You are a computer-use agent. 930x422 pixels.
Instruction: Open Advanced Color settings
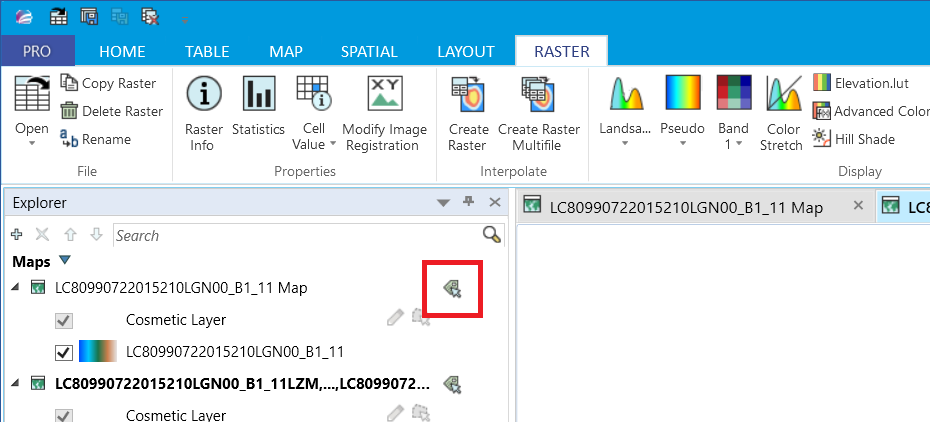871,111
